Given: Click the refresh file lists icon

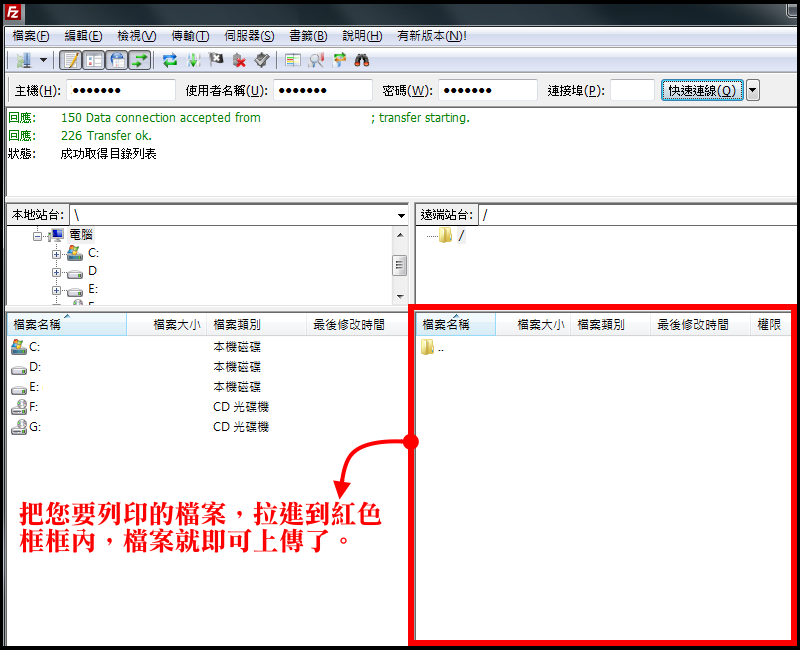Looking at the screenshot, I should (x=170, y=60).
